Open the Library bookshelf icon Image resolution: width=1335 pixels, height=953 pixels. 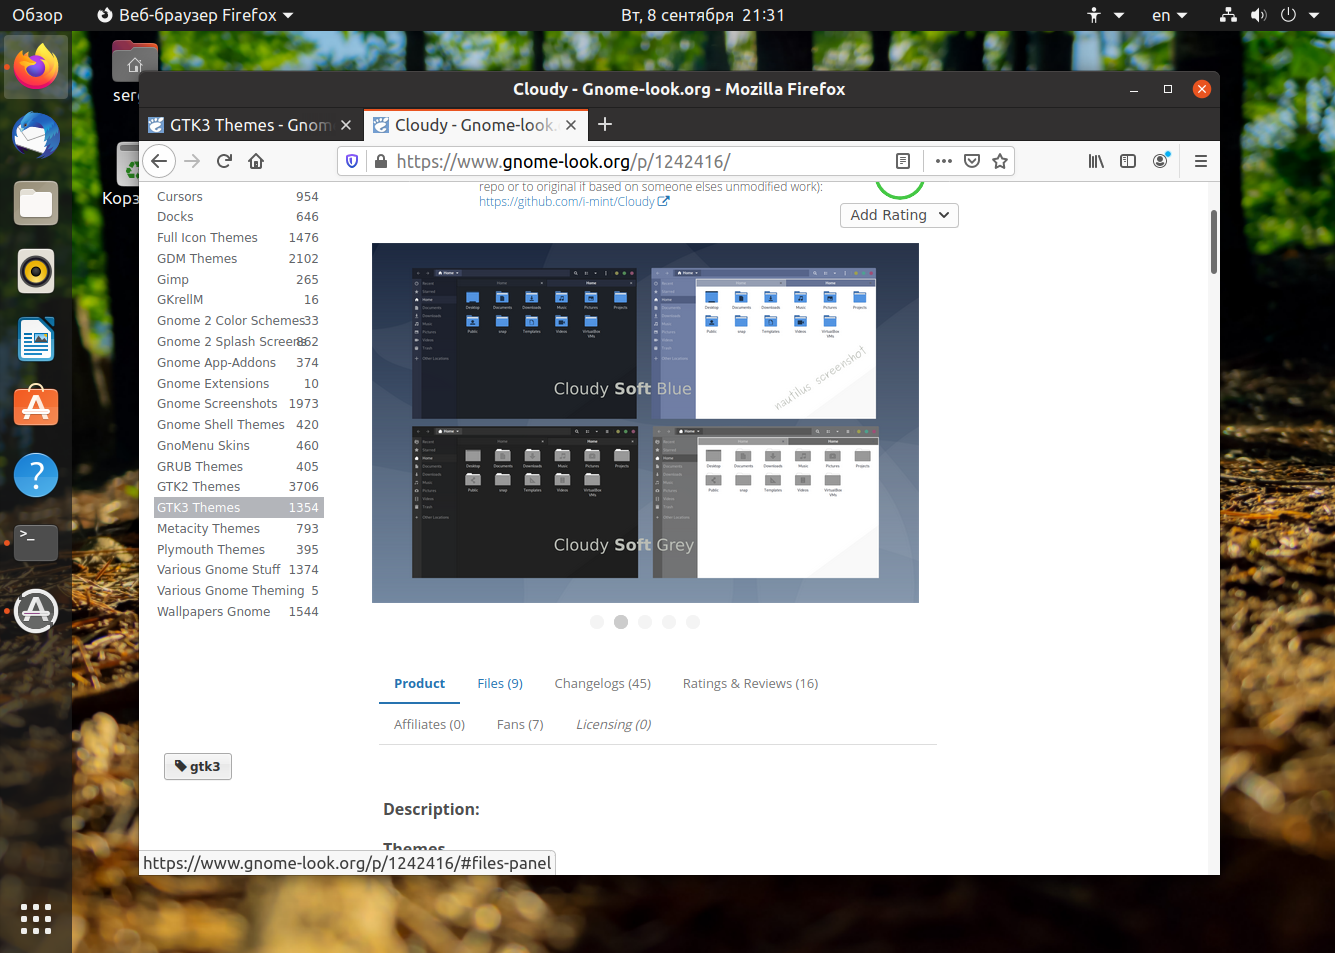click(1096, 161)
